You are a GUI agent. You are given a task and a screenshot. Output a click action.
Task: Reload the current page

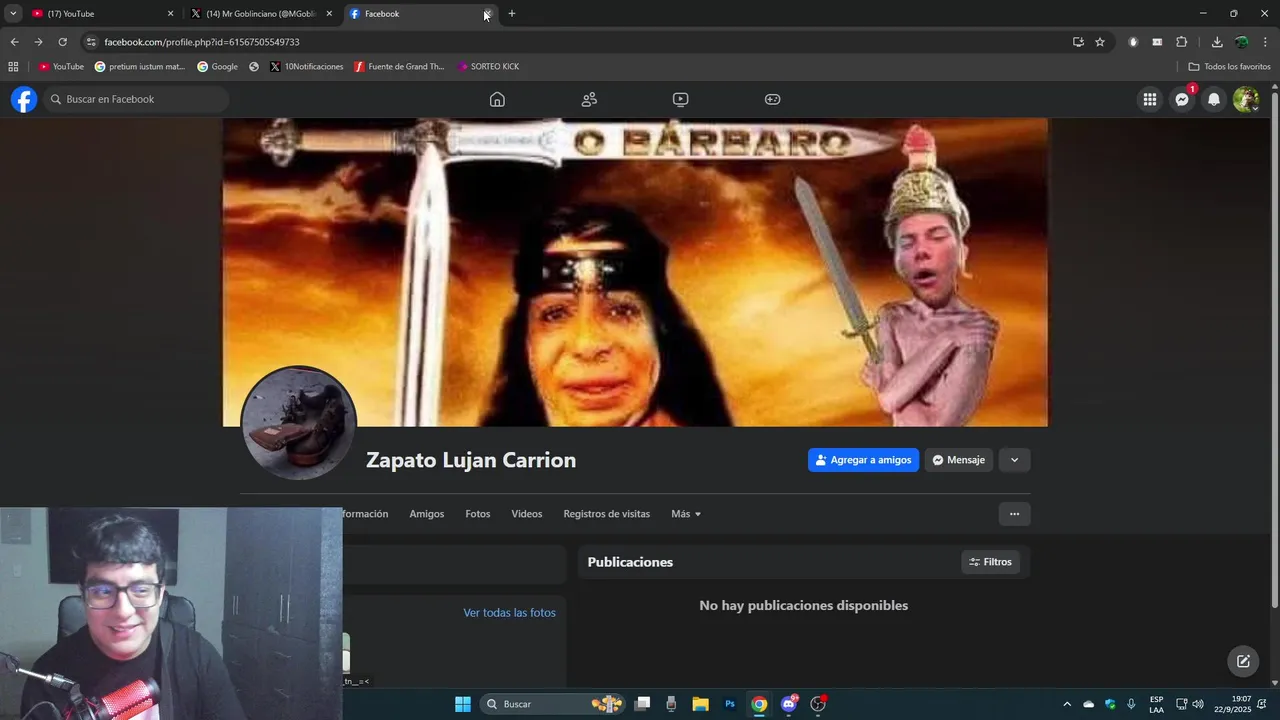[62, 42]
